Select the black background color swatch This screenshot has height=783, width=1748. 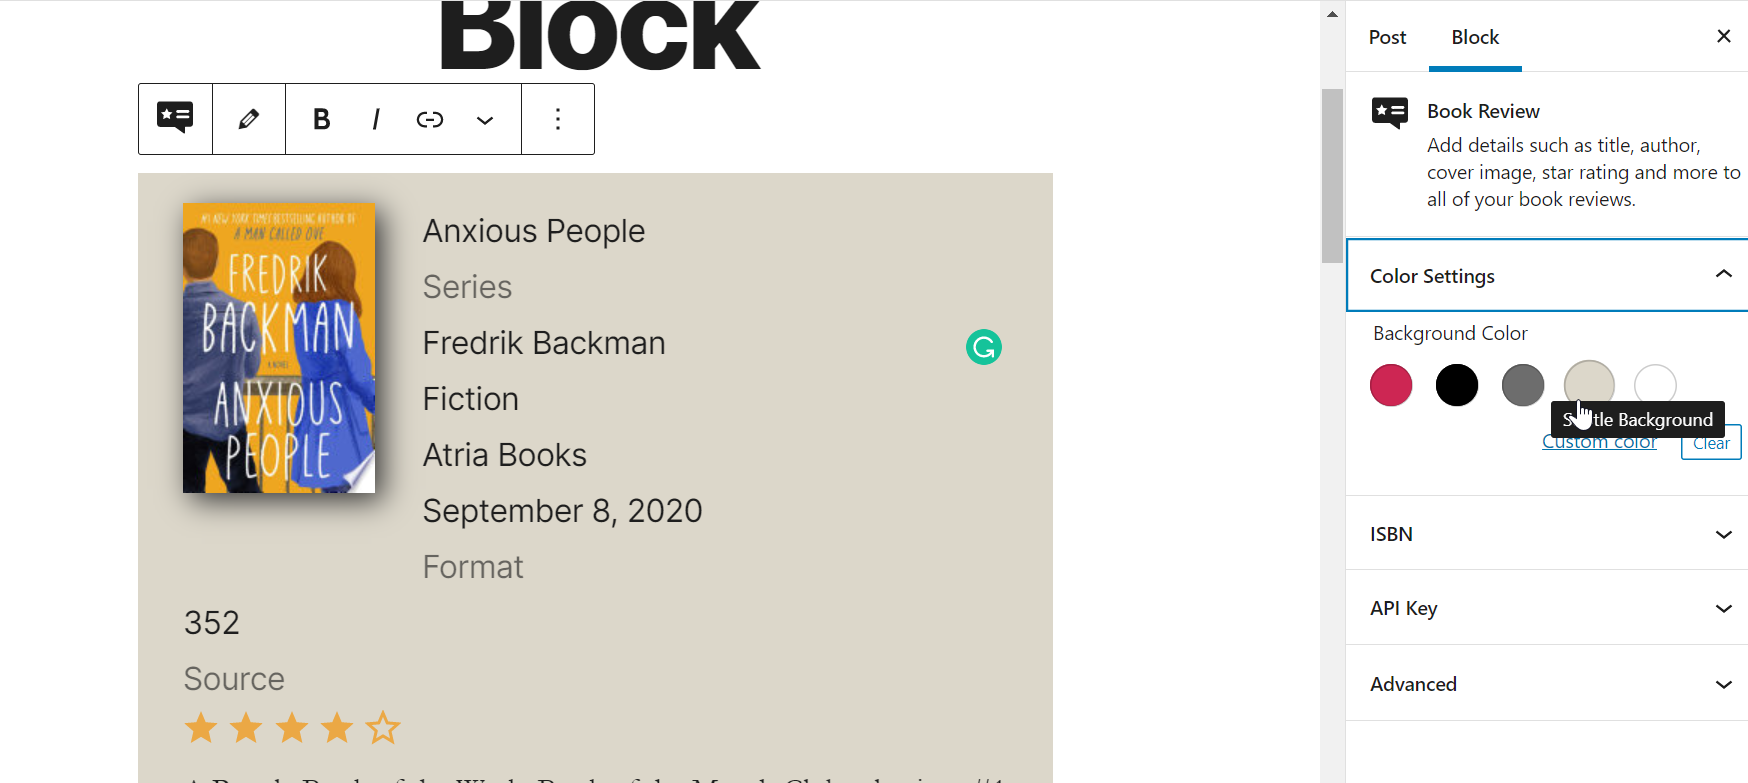point(1457,385)
